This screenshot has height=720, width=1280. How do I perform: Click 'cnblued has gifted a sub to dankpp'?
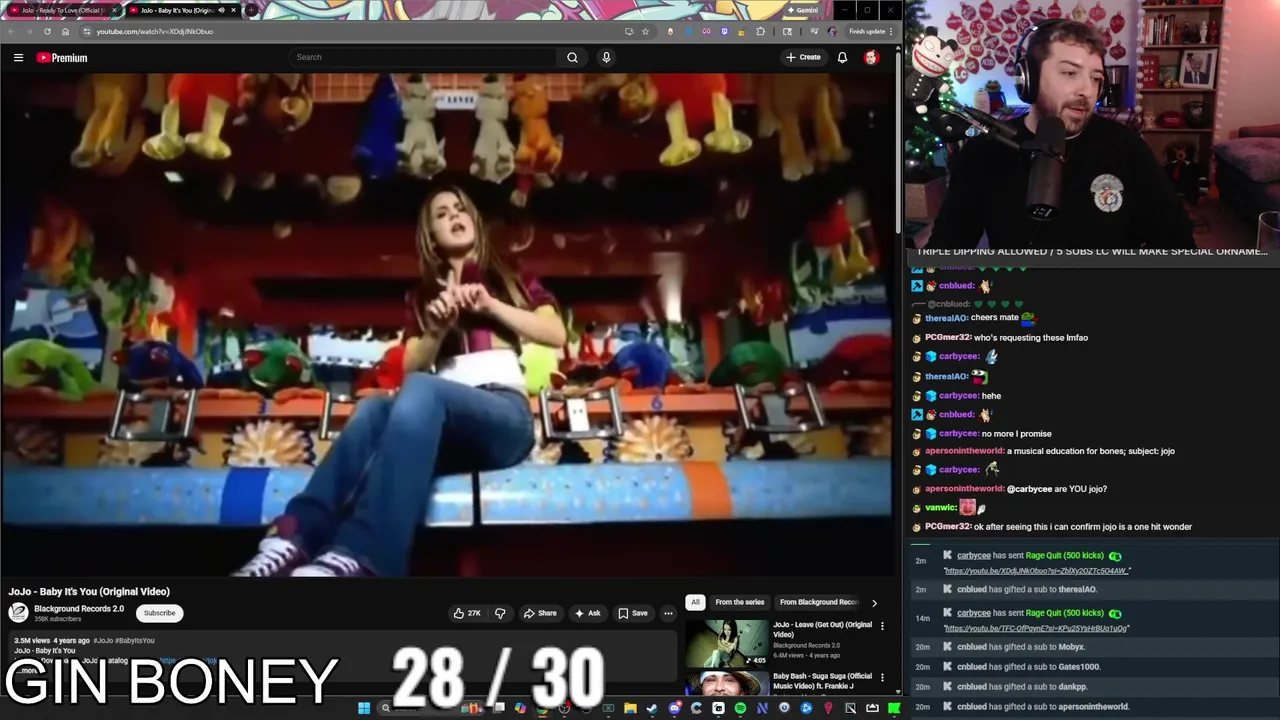(x=1022, y=687)
